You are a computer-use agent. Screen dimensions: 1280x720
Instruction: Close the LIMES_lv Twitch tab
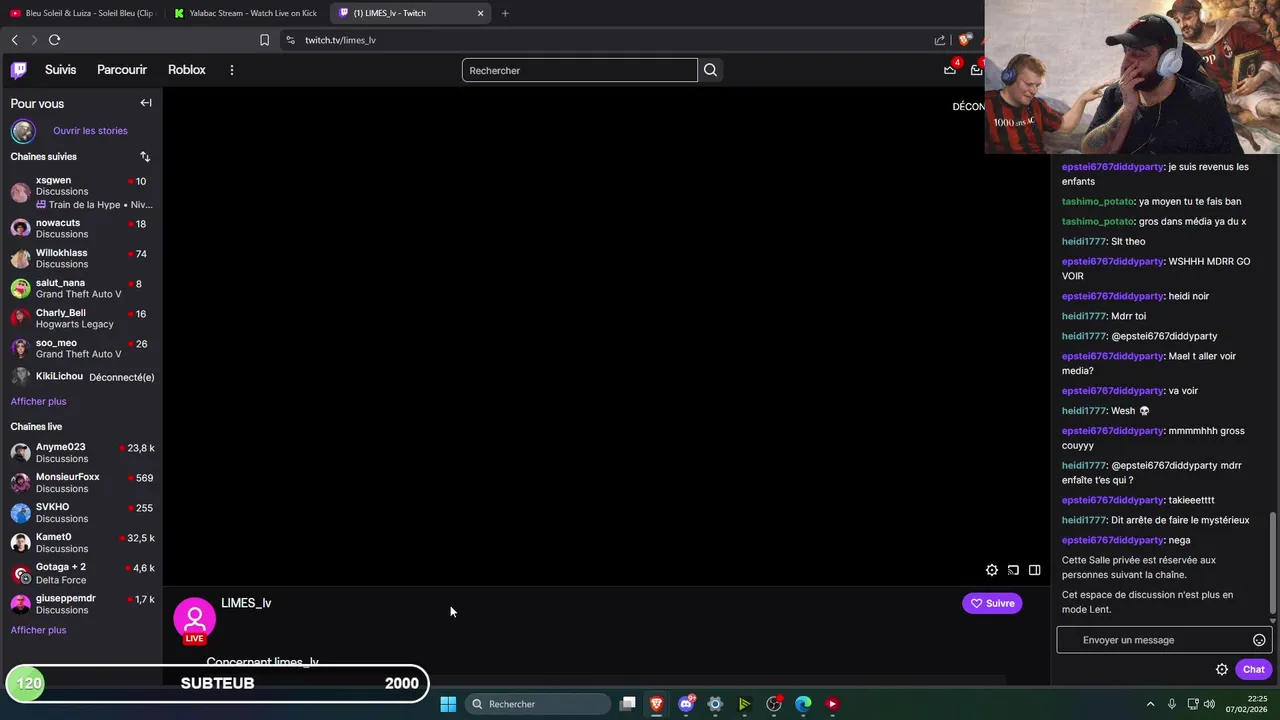480,13
